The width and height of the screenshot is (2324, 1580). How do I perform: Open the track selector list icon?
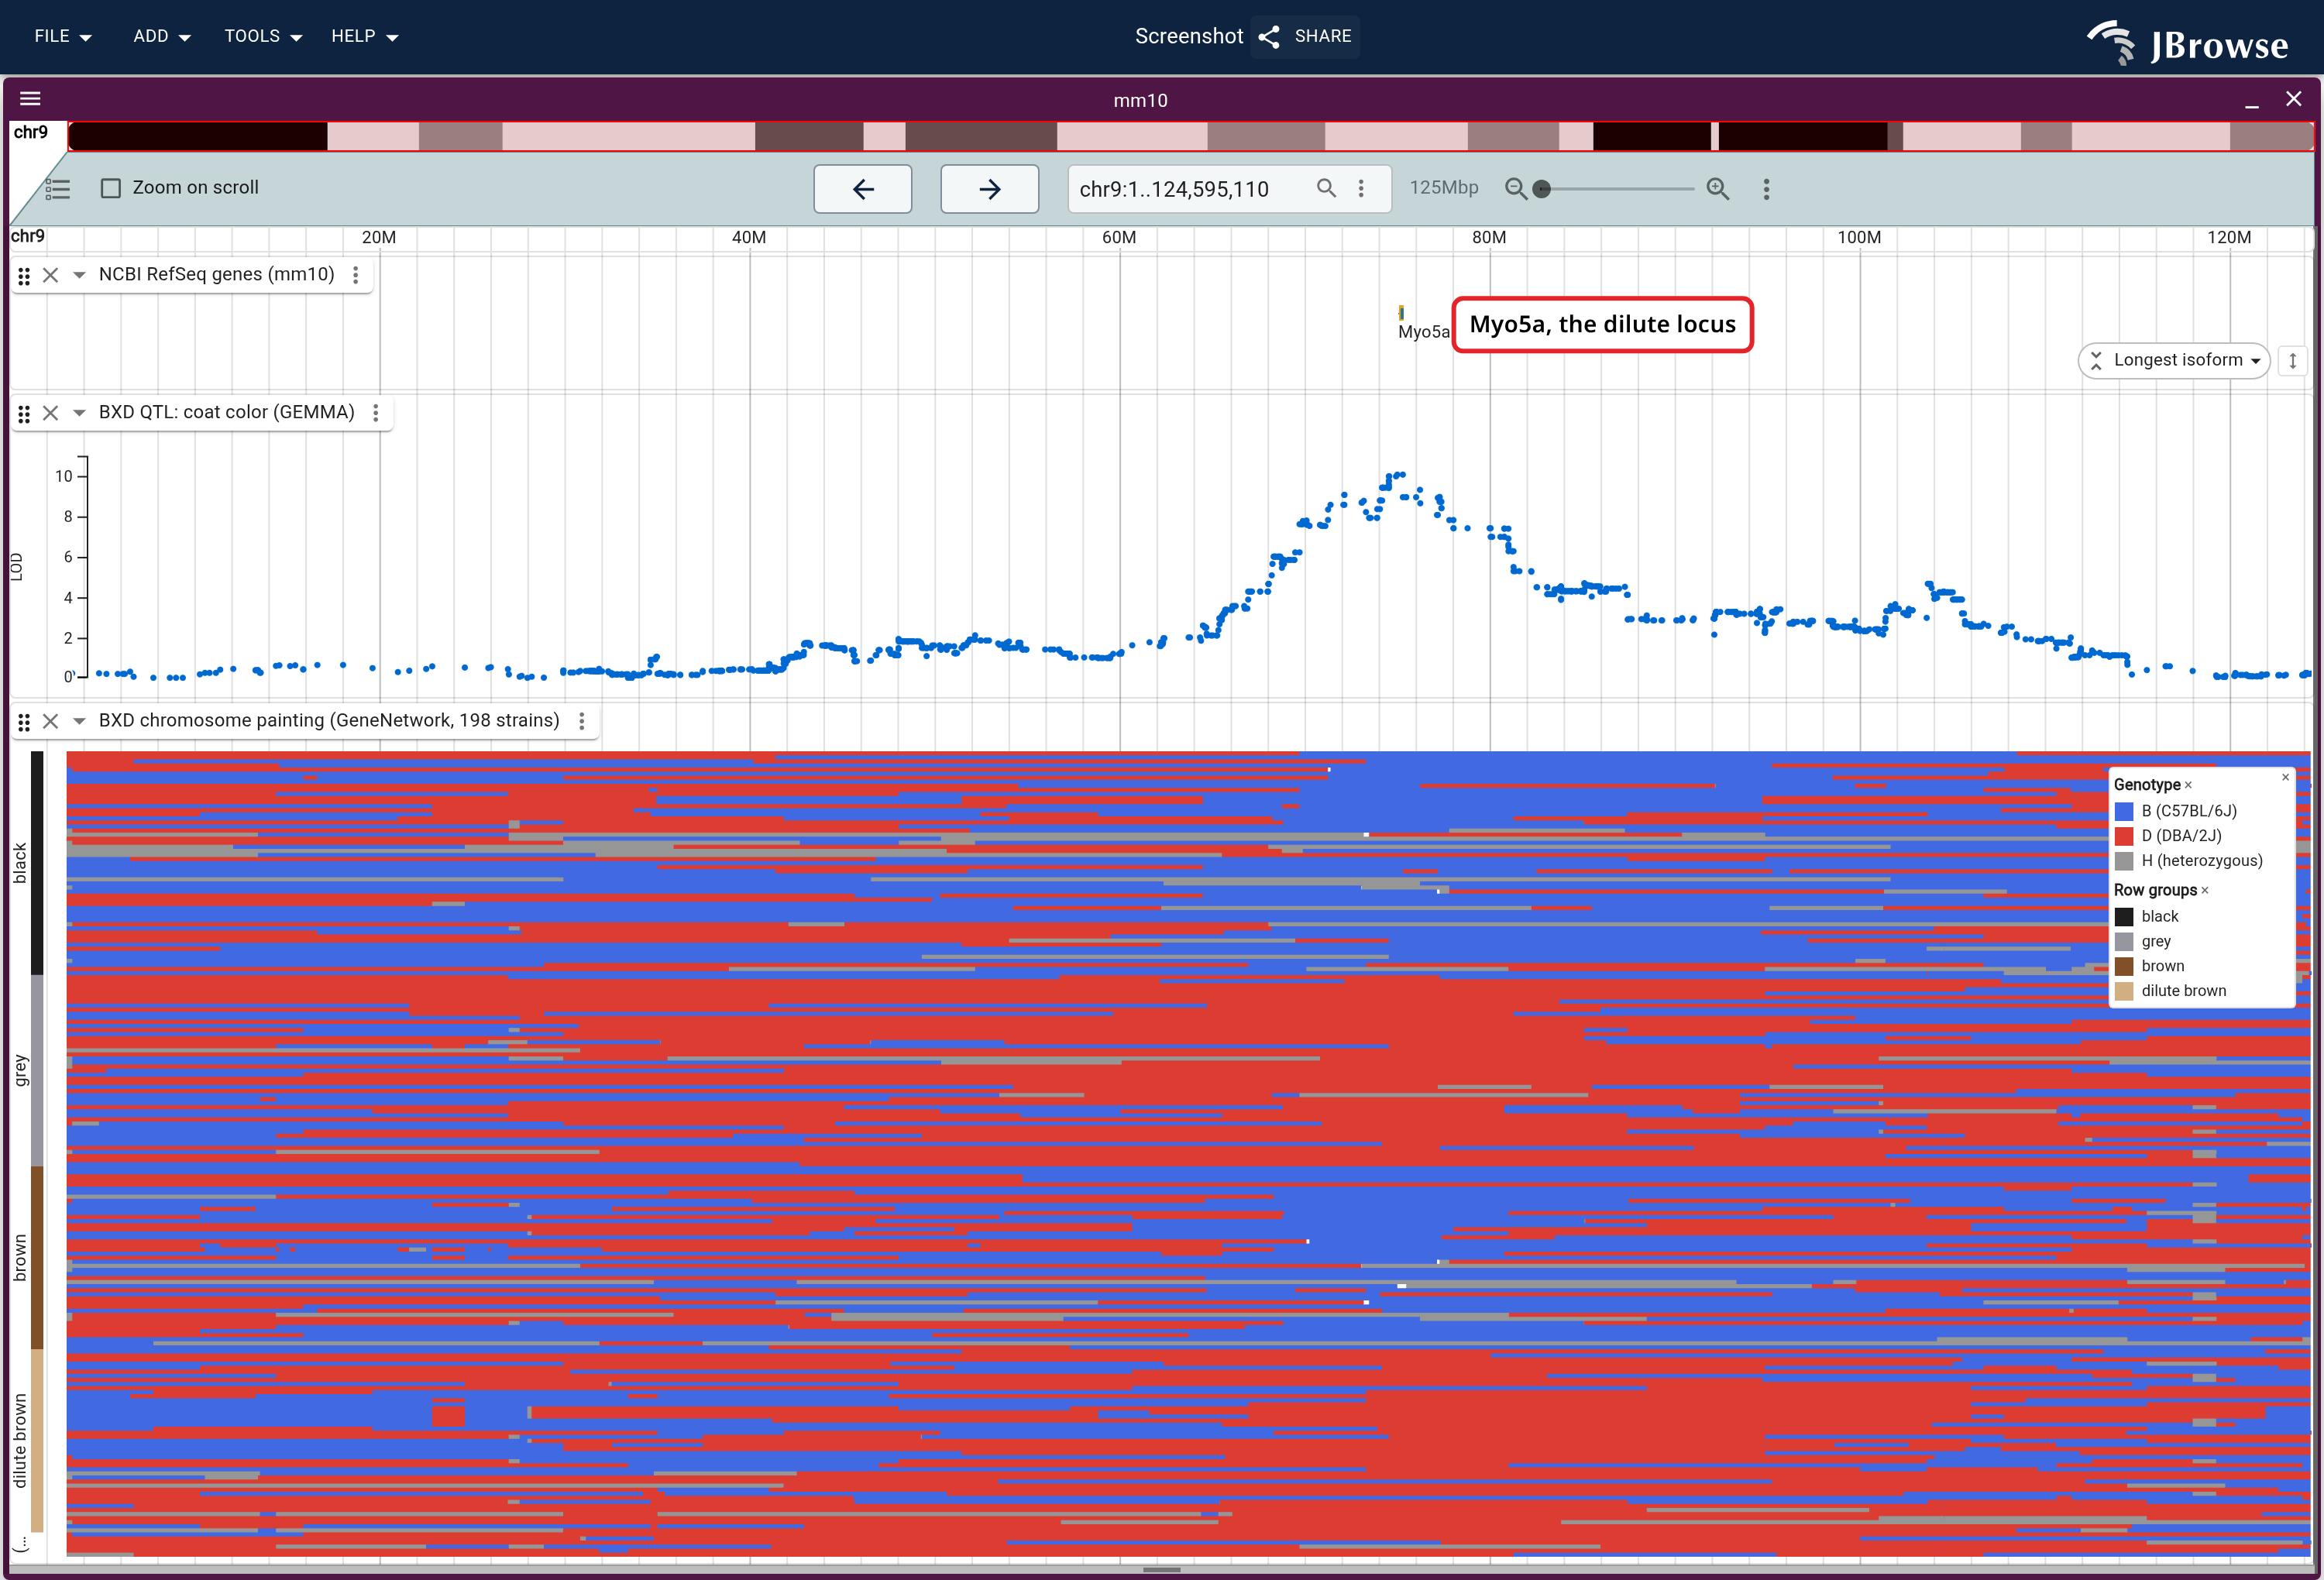coord(58,188)
